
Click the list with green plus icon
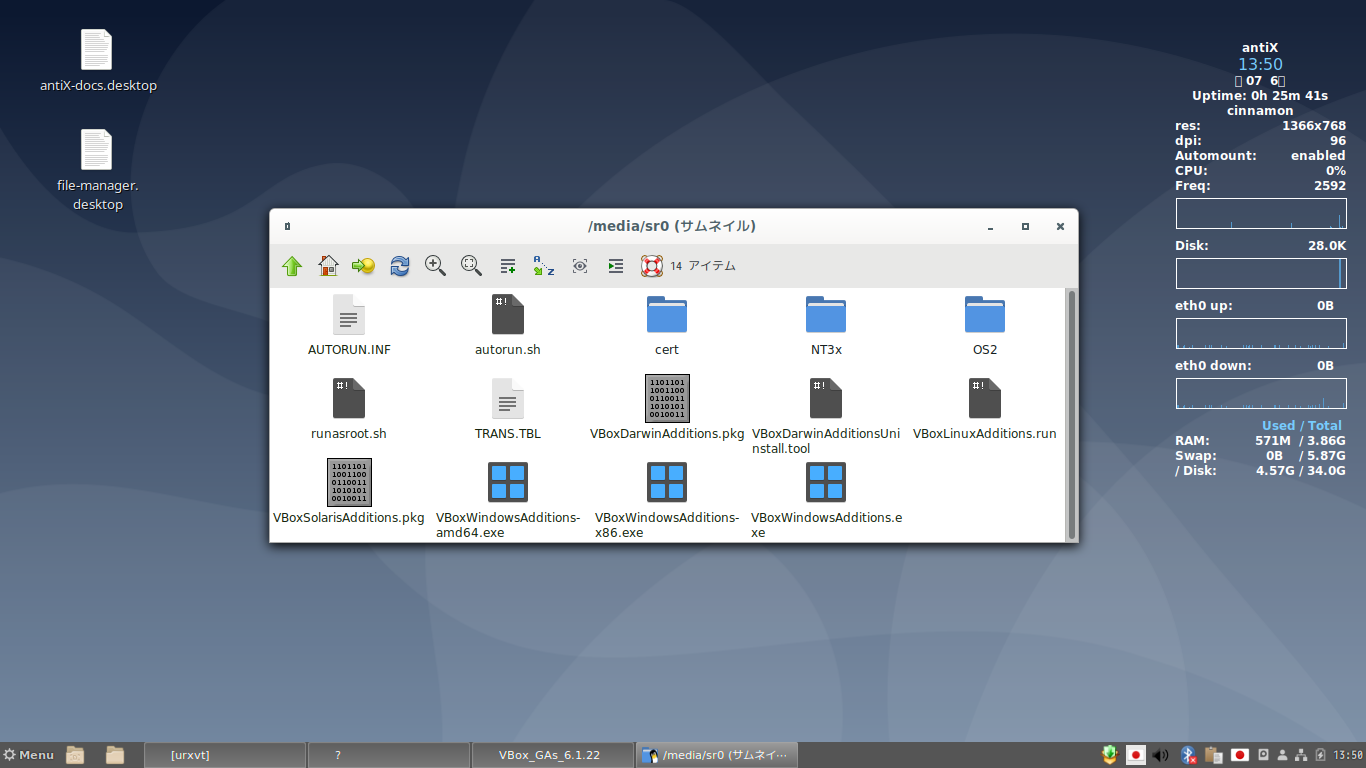[x=508, y=266]
